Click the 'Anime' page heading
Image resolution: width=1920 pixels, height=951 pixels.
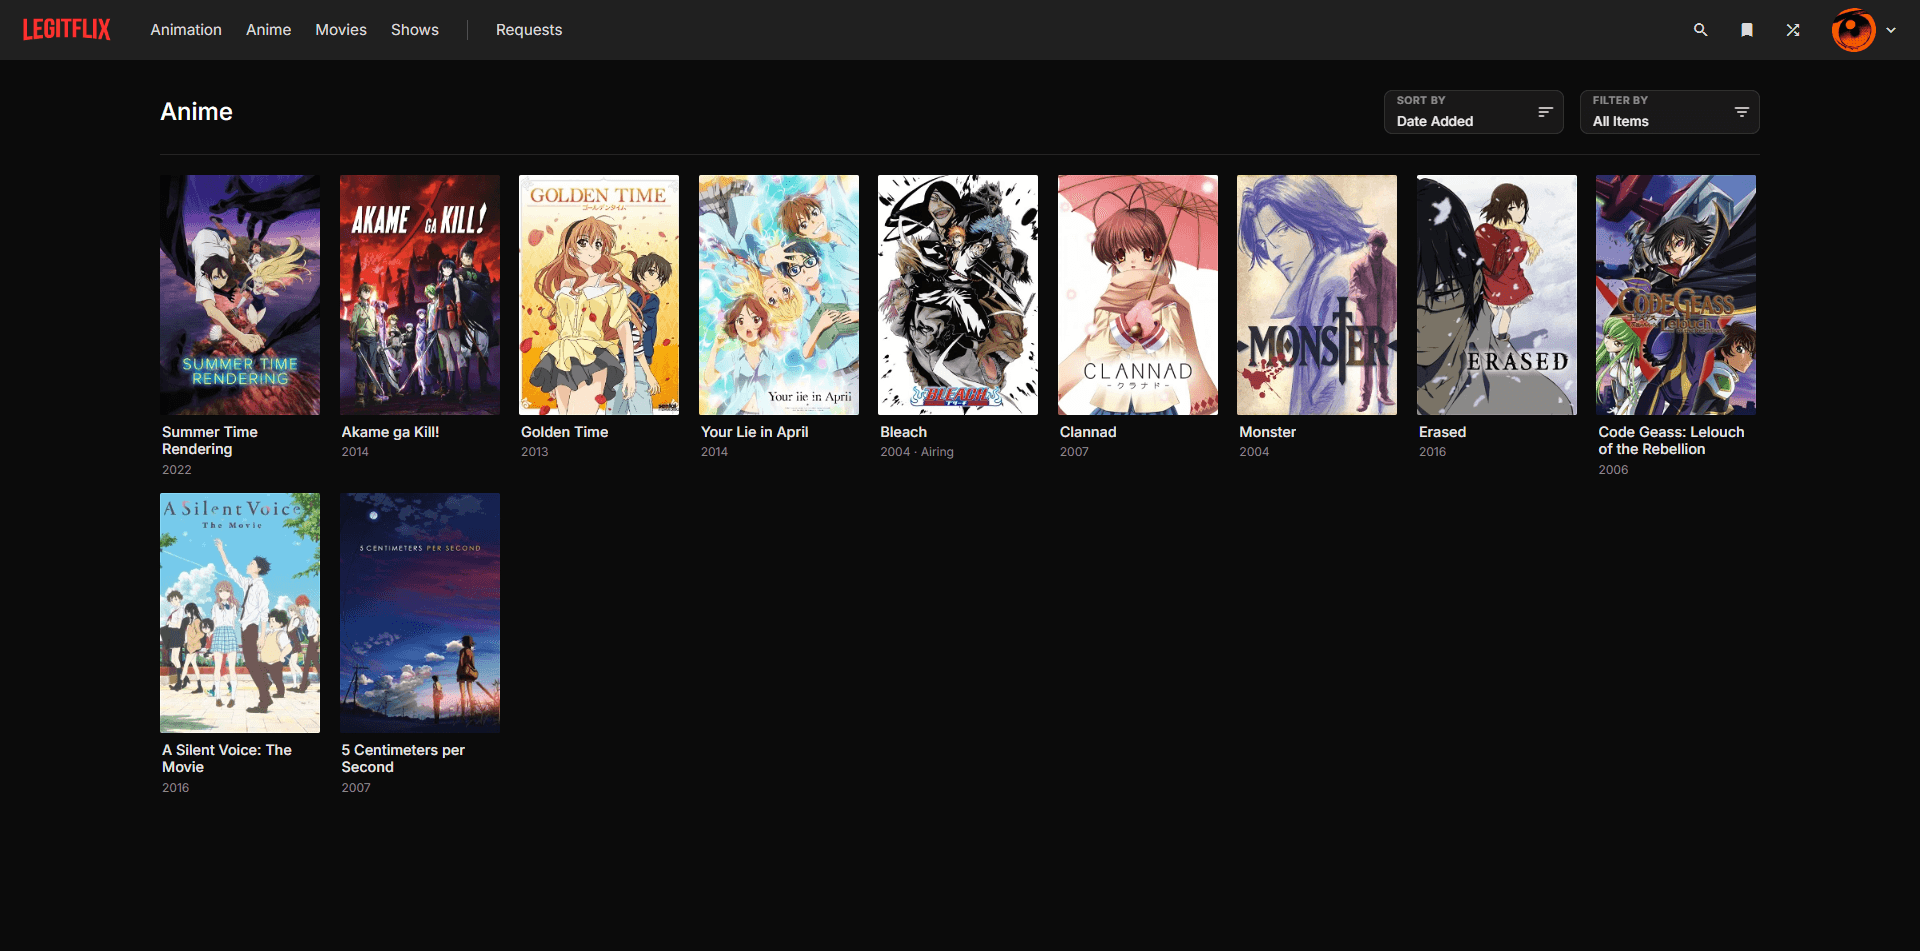(x=196, y=112)
